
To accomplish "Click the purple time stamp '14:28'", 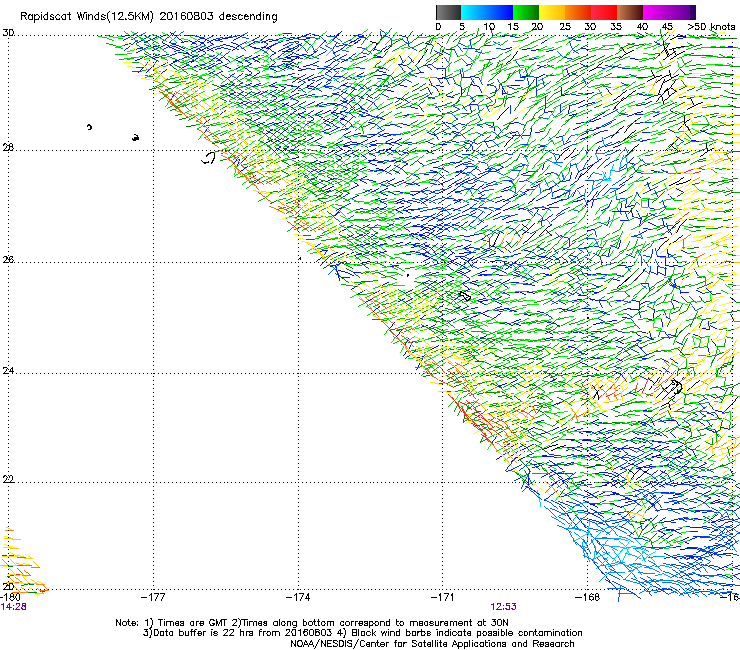I will coord(14,607).
